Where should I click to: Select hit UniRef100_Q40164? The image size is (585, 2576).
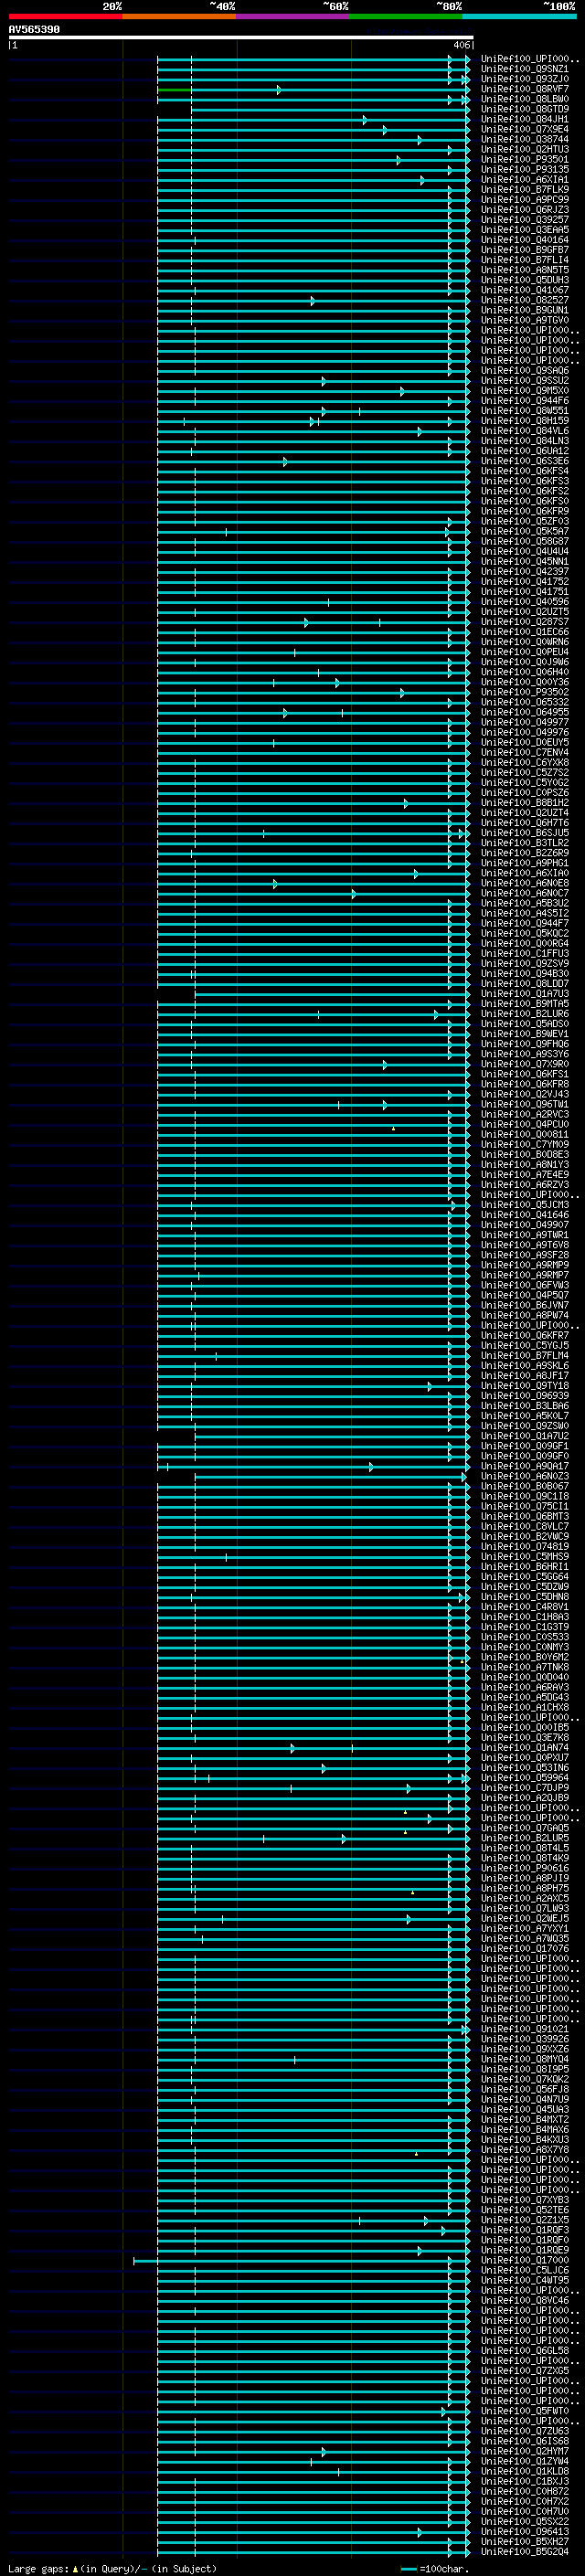coord(525,240)
